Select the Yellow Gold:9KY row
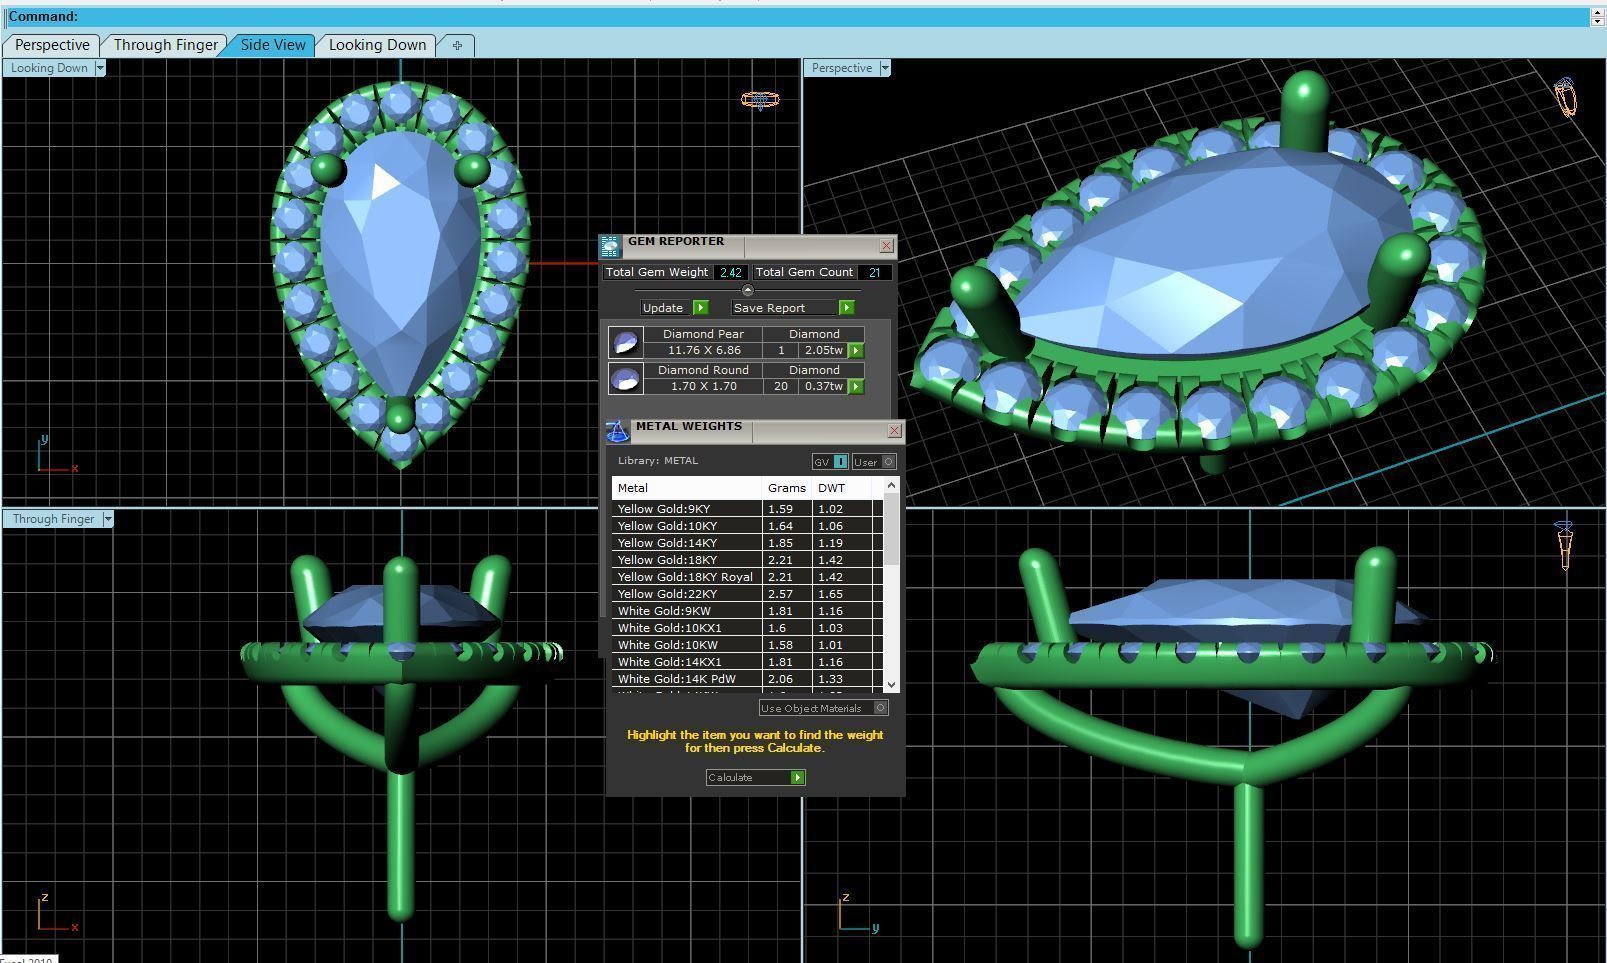1607x963 pixels. (747, 509)
